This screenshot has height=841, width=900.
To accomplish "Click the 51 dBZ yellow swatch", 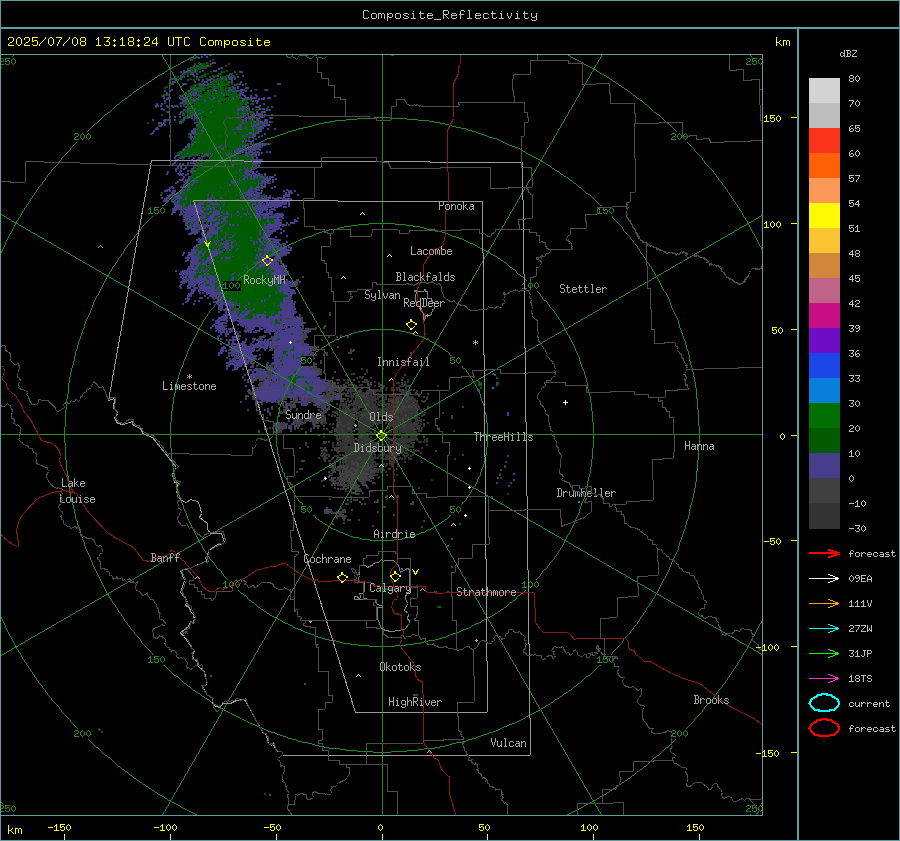I will [x=824, y=215].
